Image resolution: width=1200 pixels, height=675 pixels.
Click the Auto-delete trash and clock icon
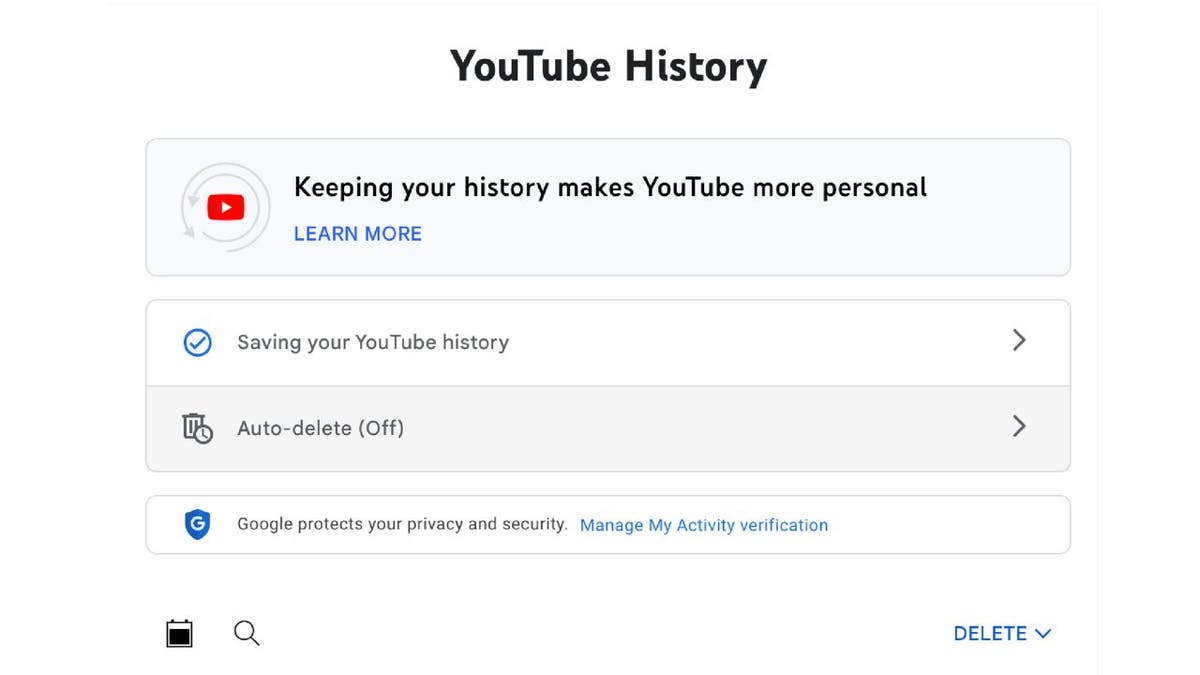(x=197, y=428)
